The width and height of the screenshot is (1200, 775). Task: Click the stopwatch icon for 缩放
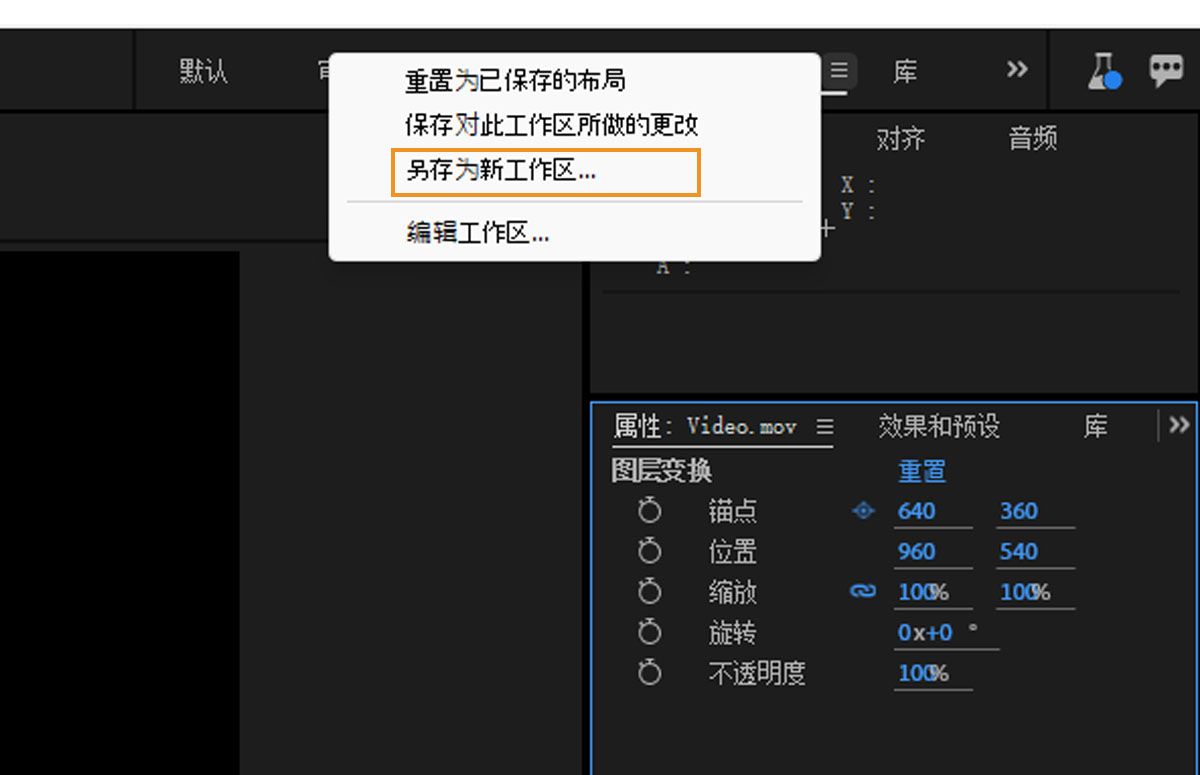point(650,592)
